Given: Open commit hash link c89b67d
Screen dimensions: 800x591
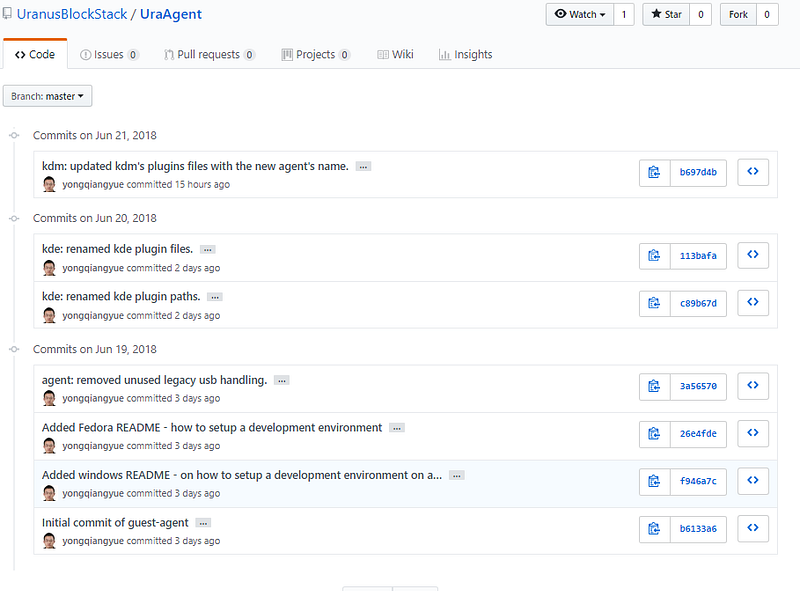Looking at the screenshot, I should 698,303.
